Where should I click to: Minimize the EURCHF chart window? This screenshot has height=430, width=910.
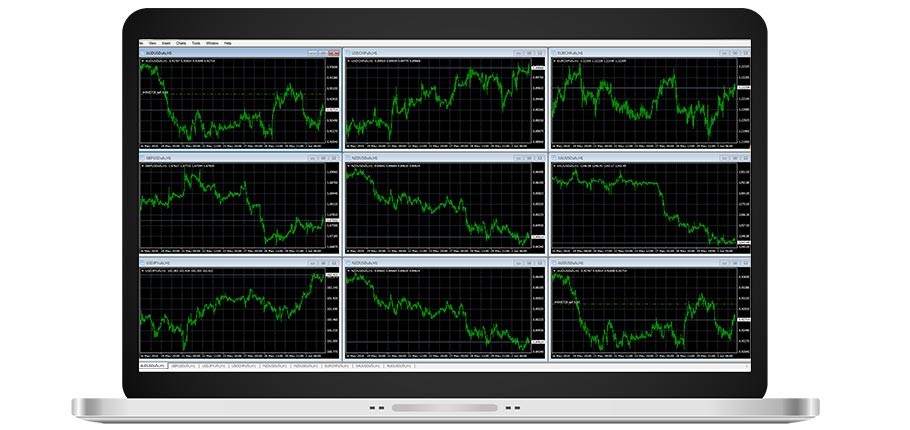tap(724, 53)
